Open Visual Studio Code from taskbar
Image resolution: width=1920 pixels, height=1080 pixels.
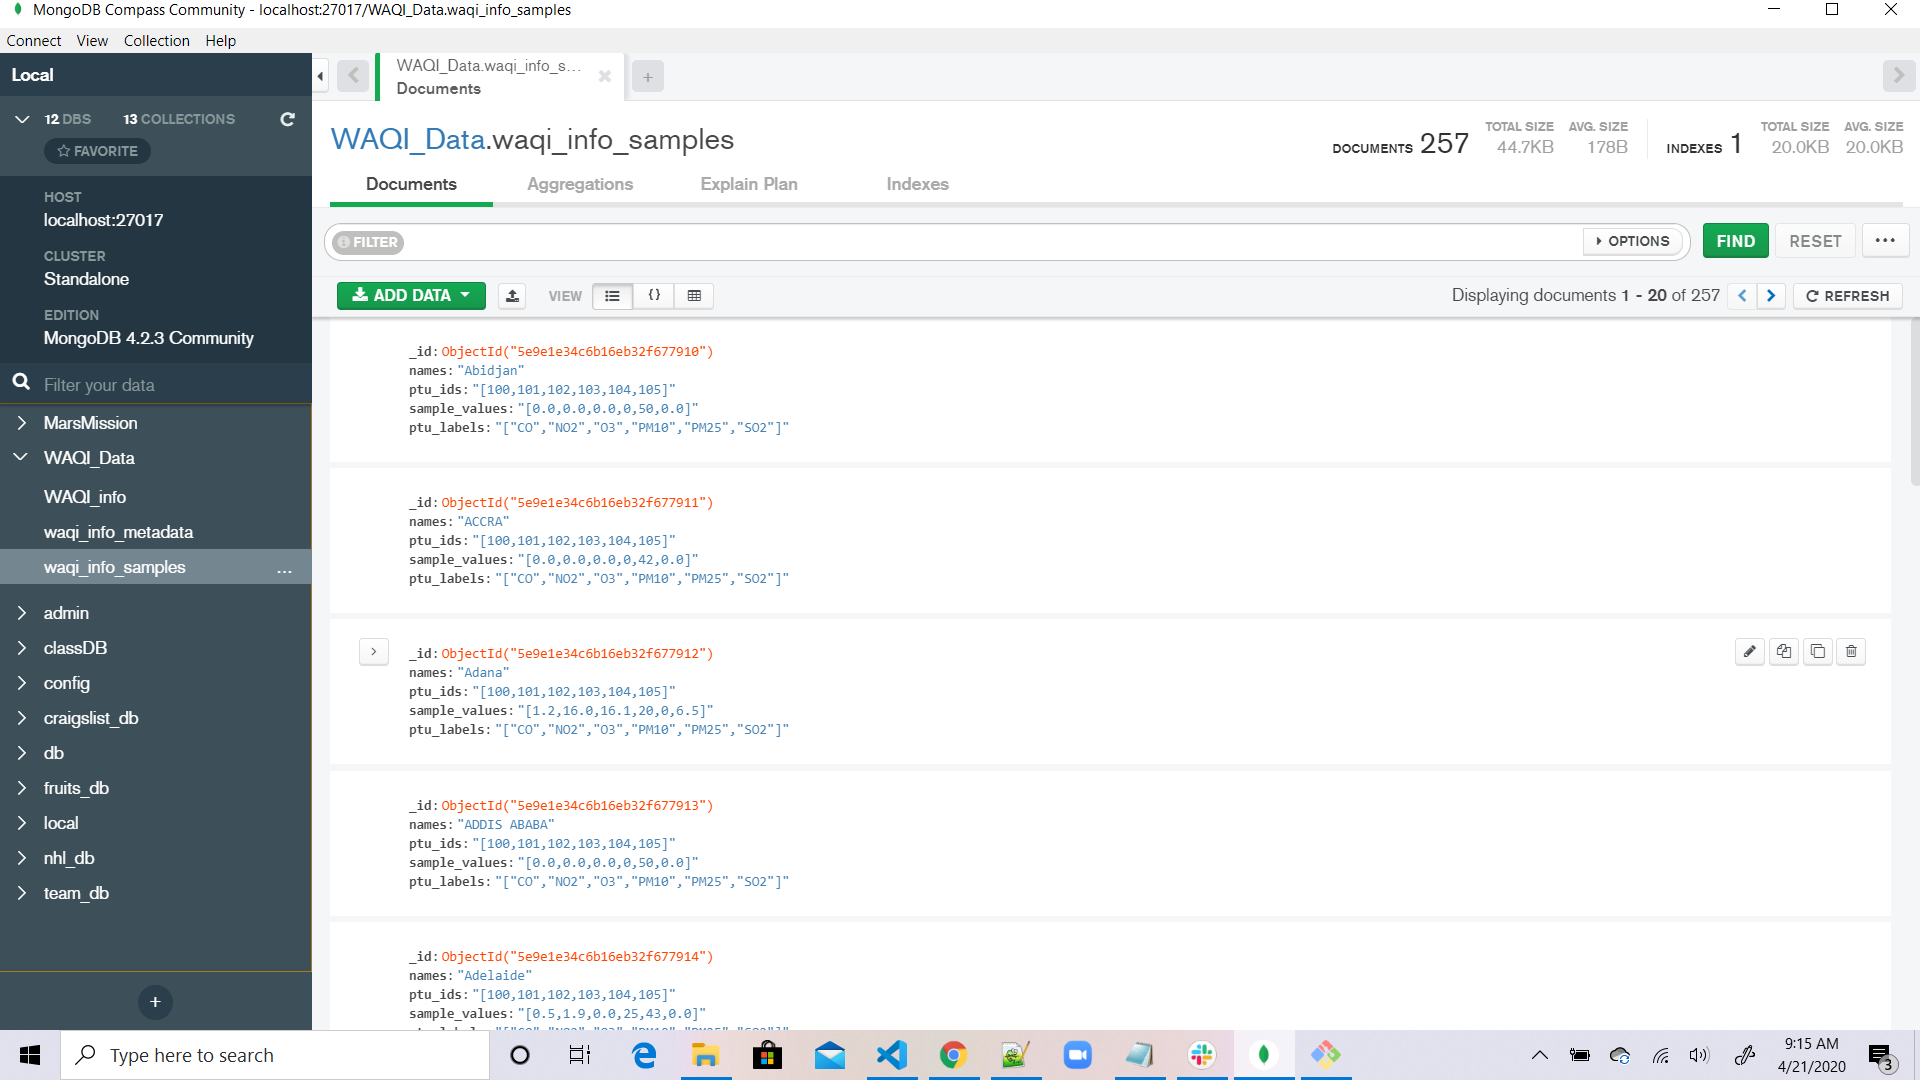[x=891, y=1055]
